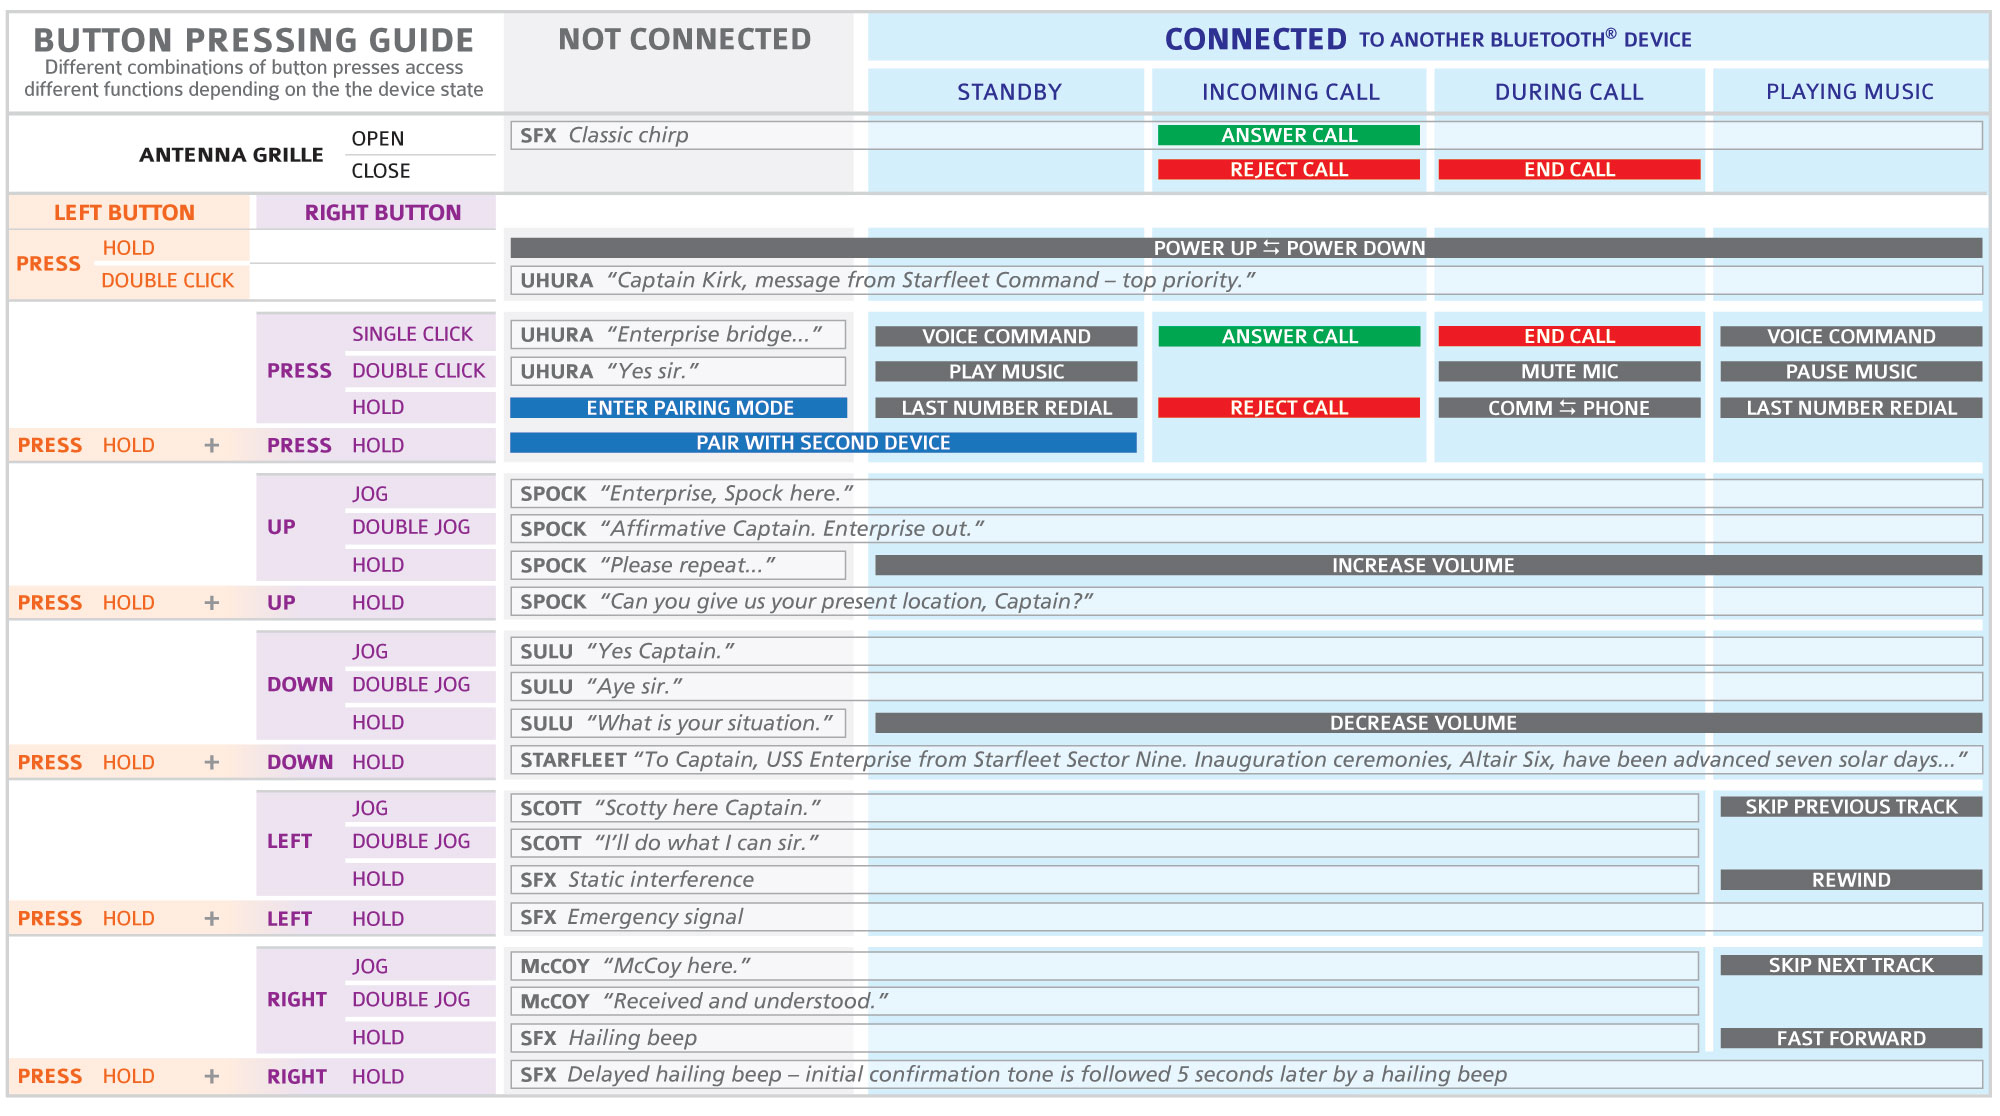Screen dimensions: 2000x1116
Task: Click PAUSE MUSIC in the Playing Music column
Action: pyautogui.click(x=1851, y=372)
